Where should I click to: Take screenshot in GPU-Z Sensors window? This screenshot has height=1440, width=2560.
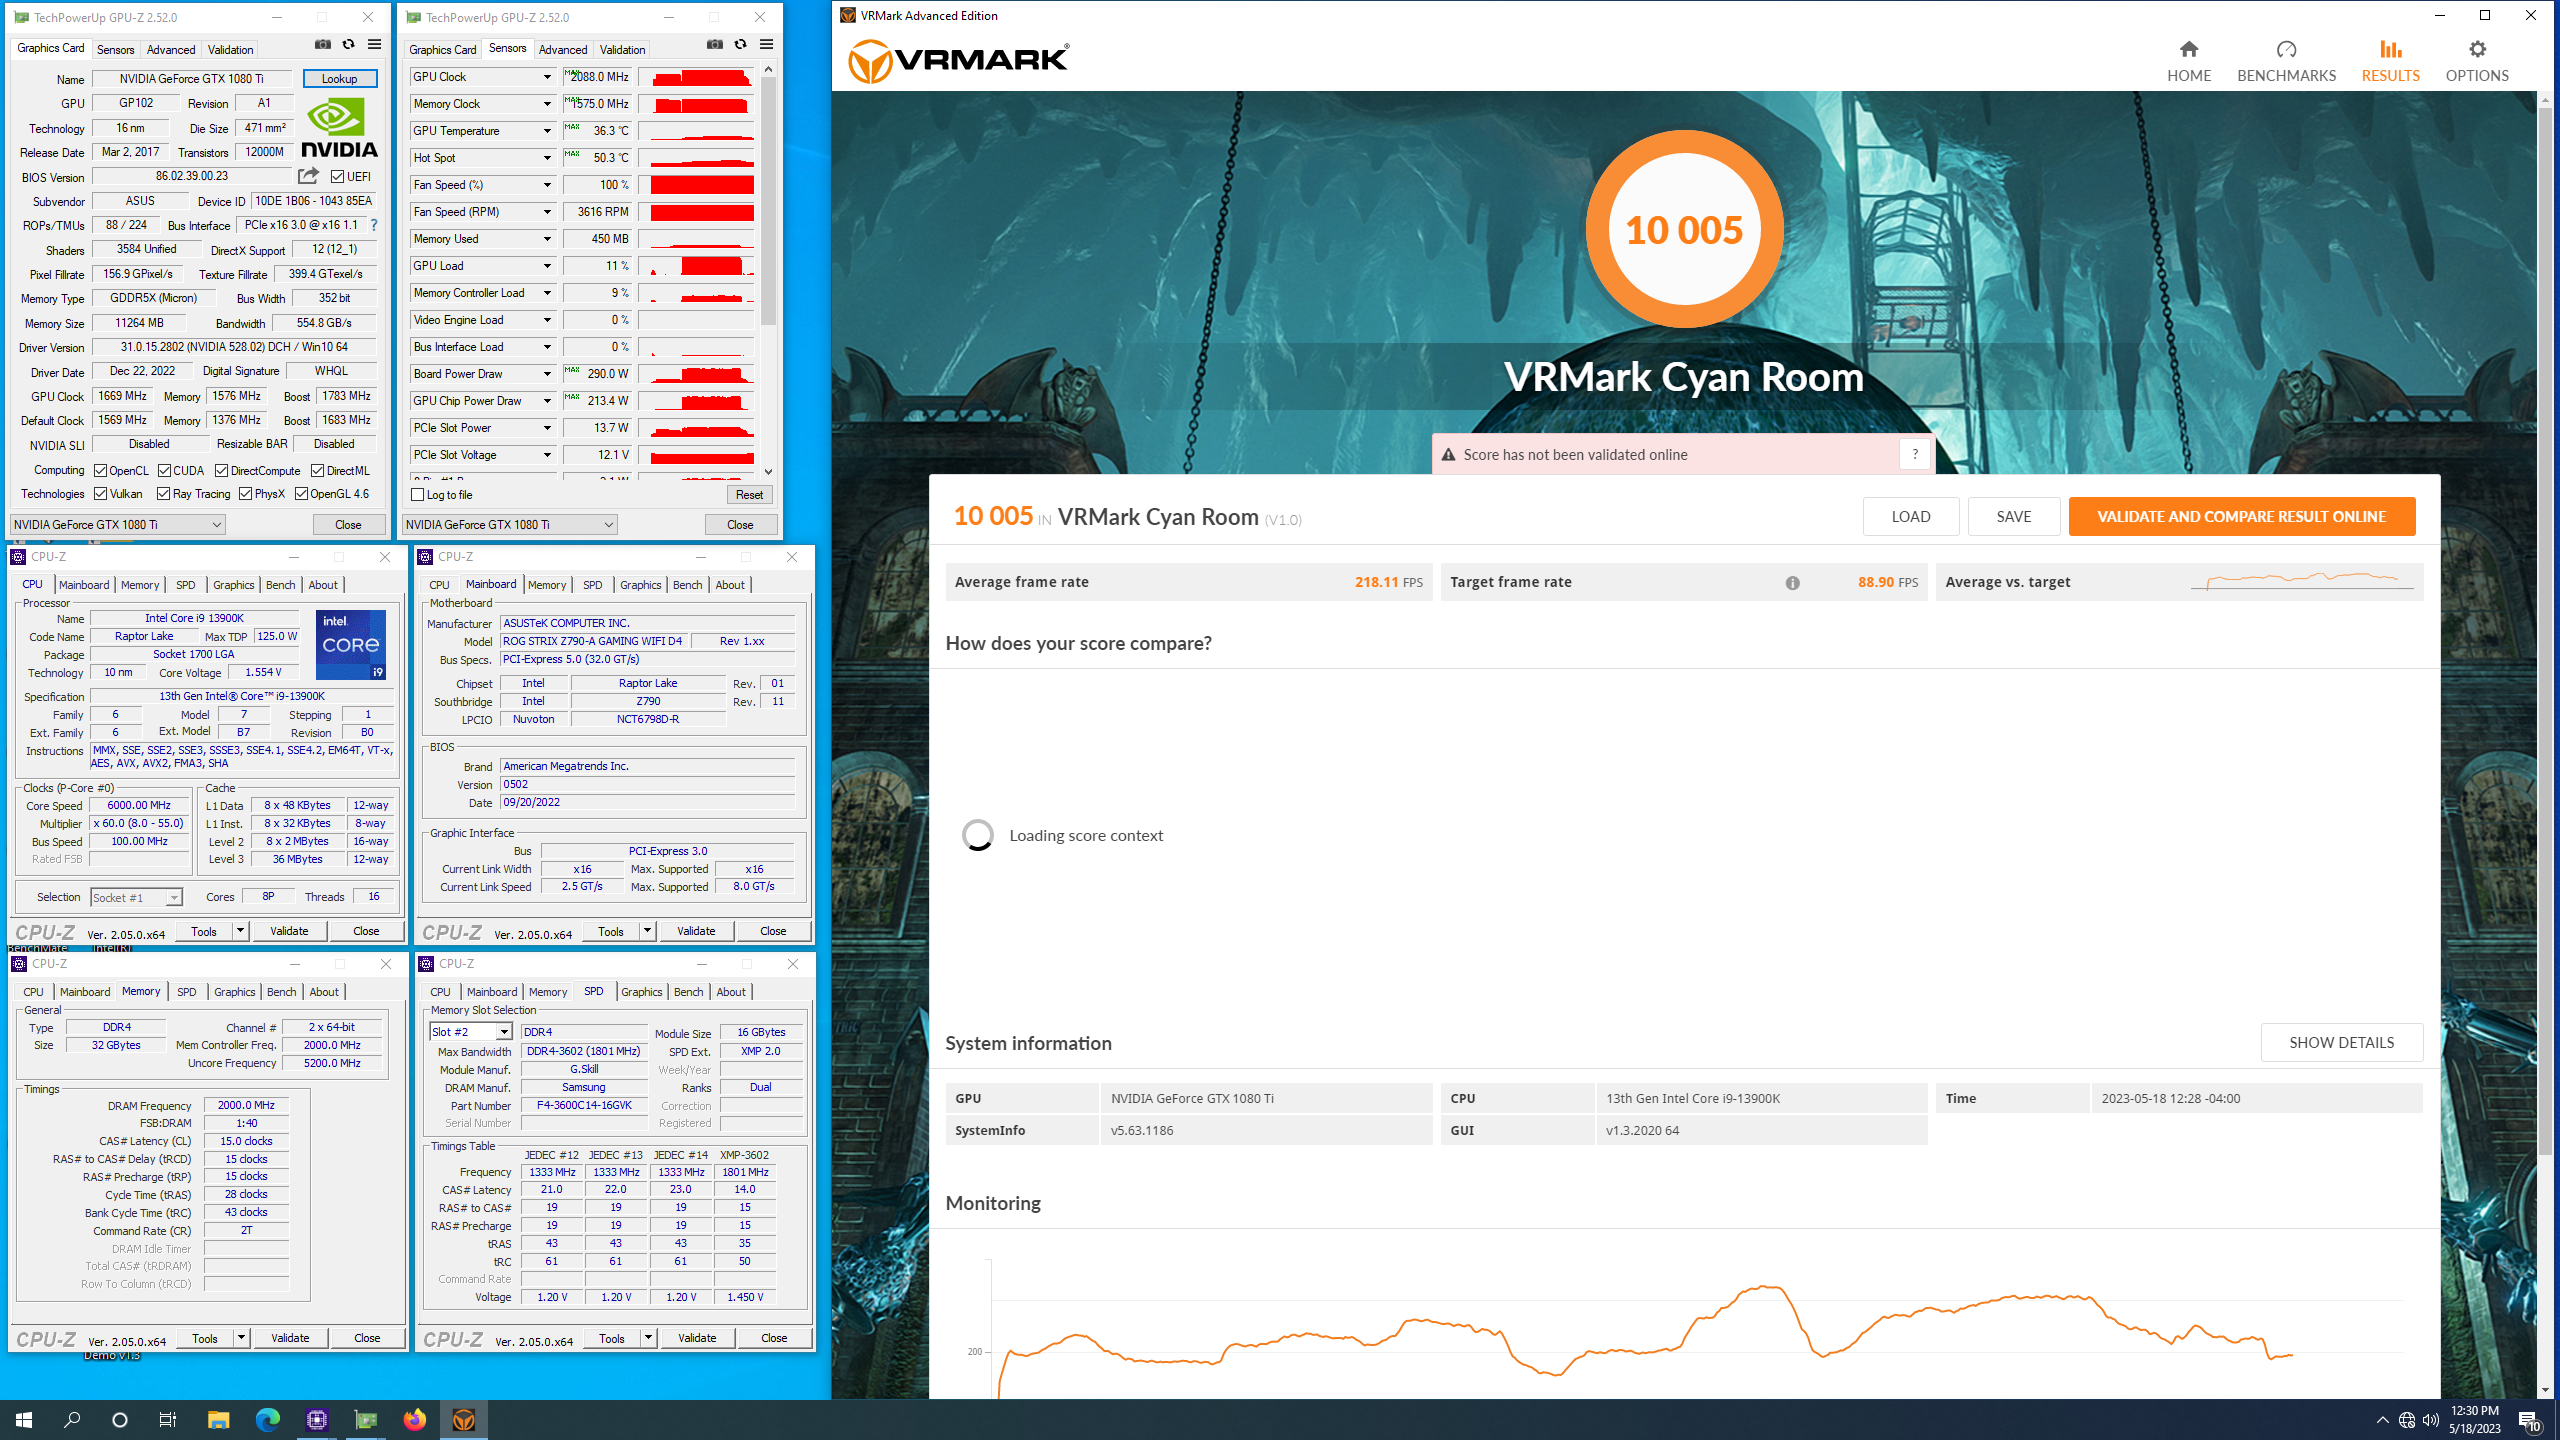[714, 45]
